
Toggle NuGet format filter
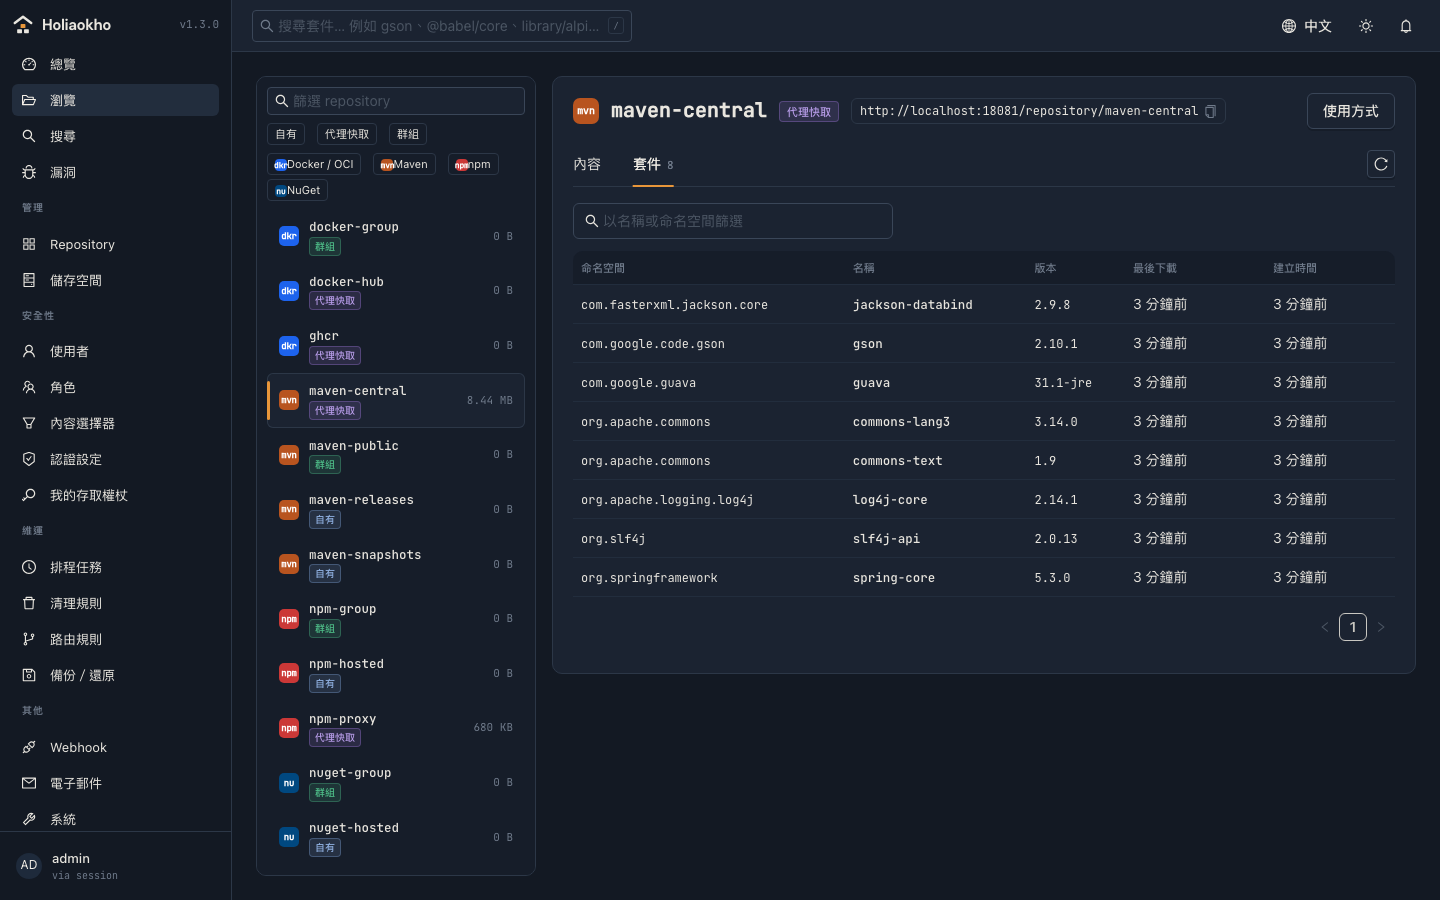tap(298, 190)
